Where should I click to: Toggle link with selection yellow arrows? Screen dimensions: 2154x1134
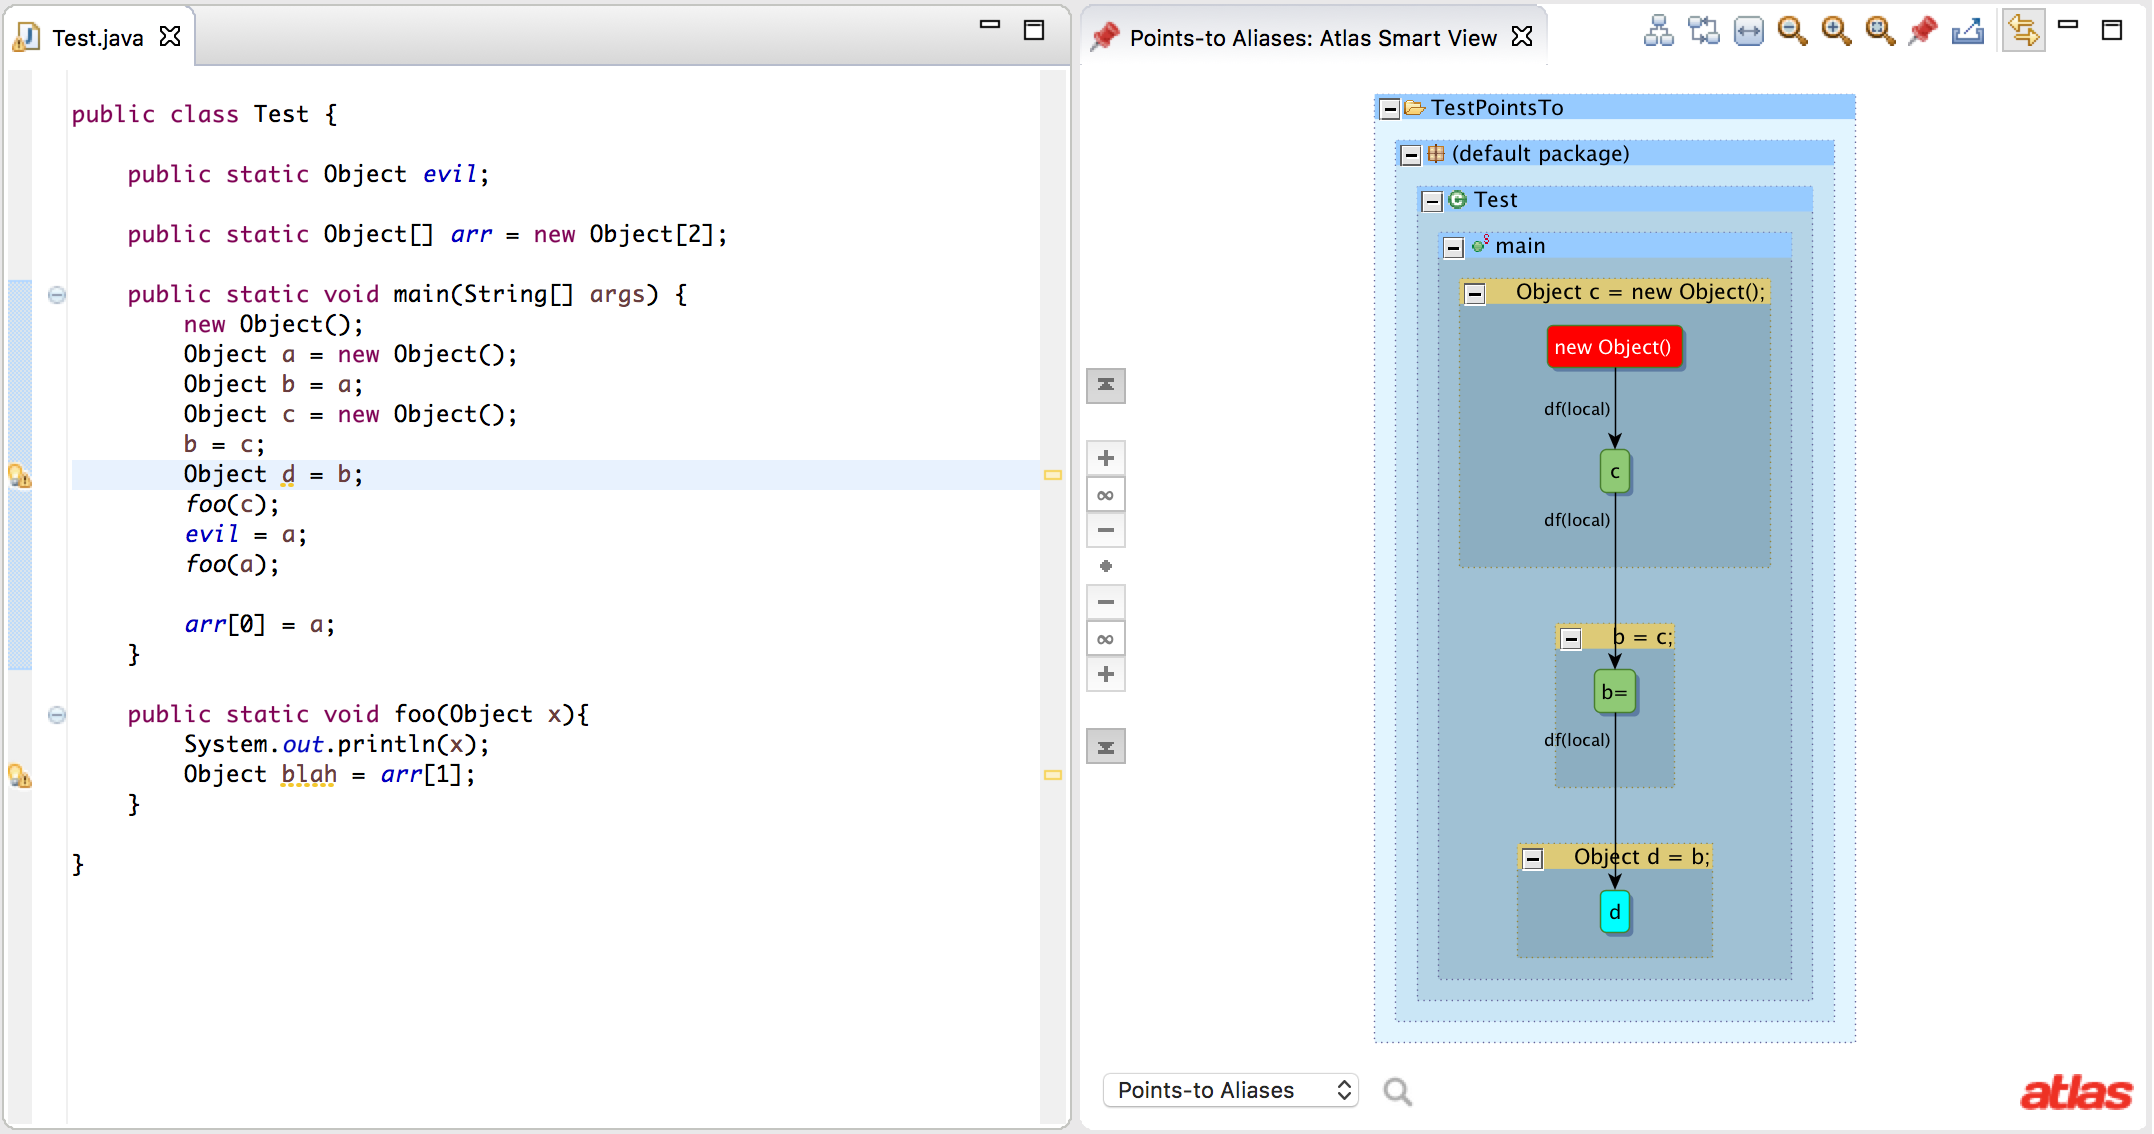tap(2023, 31)
